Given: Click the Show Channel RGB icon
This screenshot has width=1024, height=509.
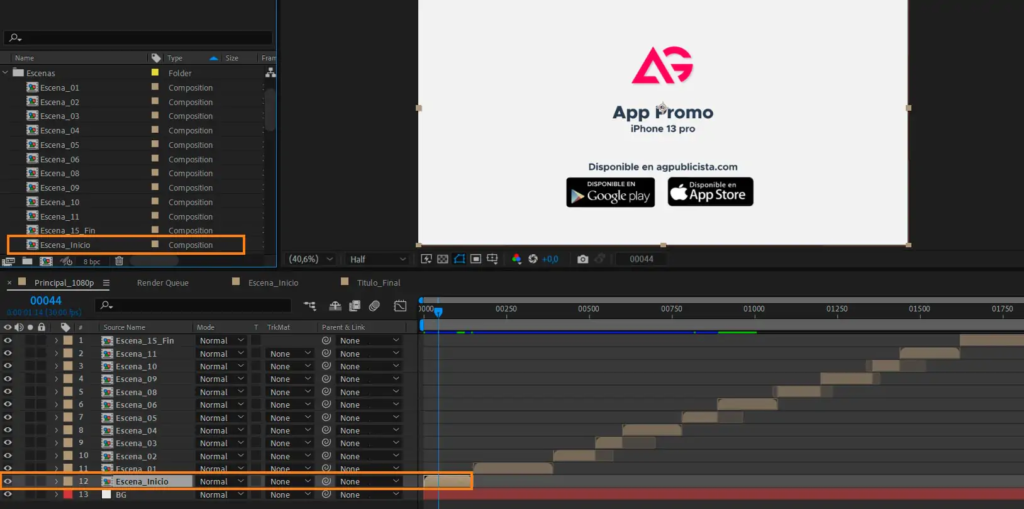Looking at the screenshot, I should coord(517,259).
